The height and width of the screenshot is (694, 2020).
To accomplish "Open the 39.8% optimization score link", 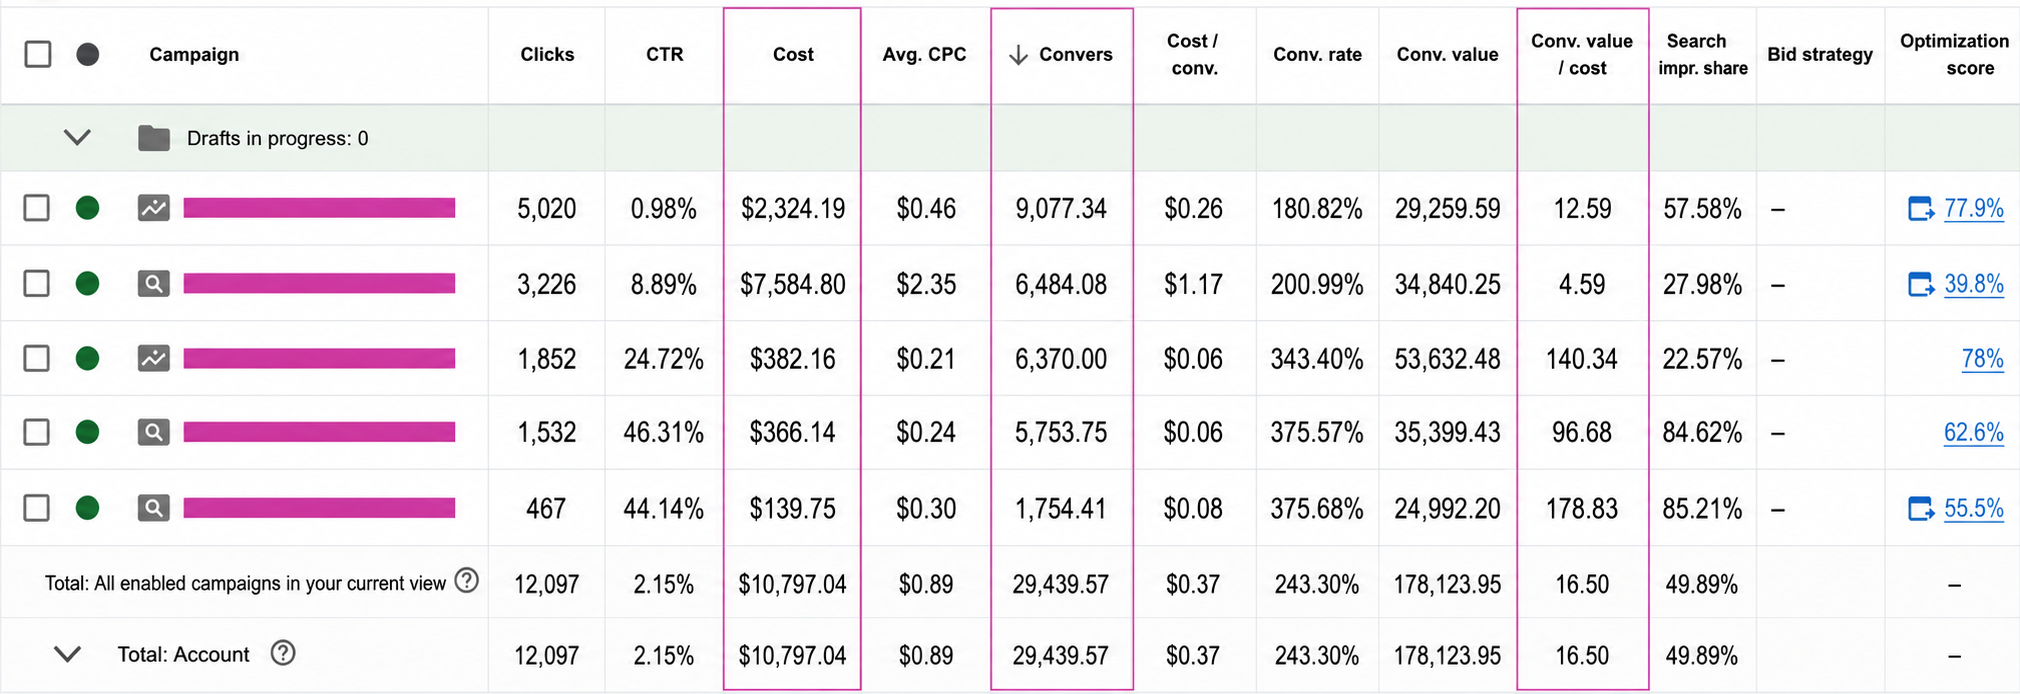I will click(1973, 284).
